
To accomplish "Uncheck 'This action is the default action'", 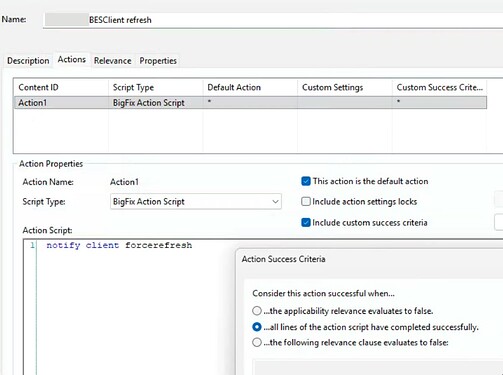I will [x=306, y=181].
